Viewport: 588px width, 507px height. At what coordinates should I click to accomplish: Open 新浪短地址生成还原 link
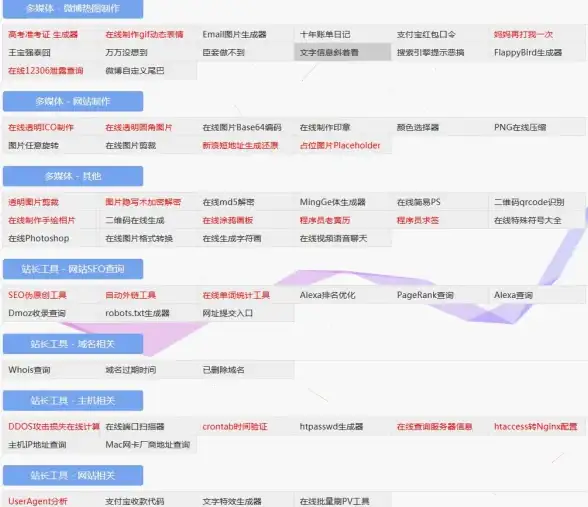pos(240,146)
